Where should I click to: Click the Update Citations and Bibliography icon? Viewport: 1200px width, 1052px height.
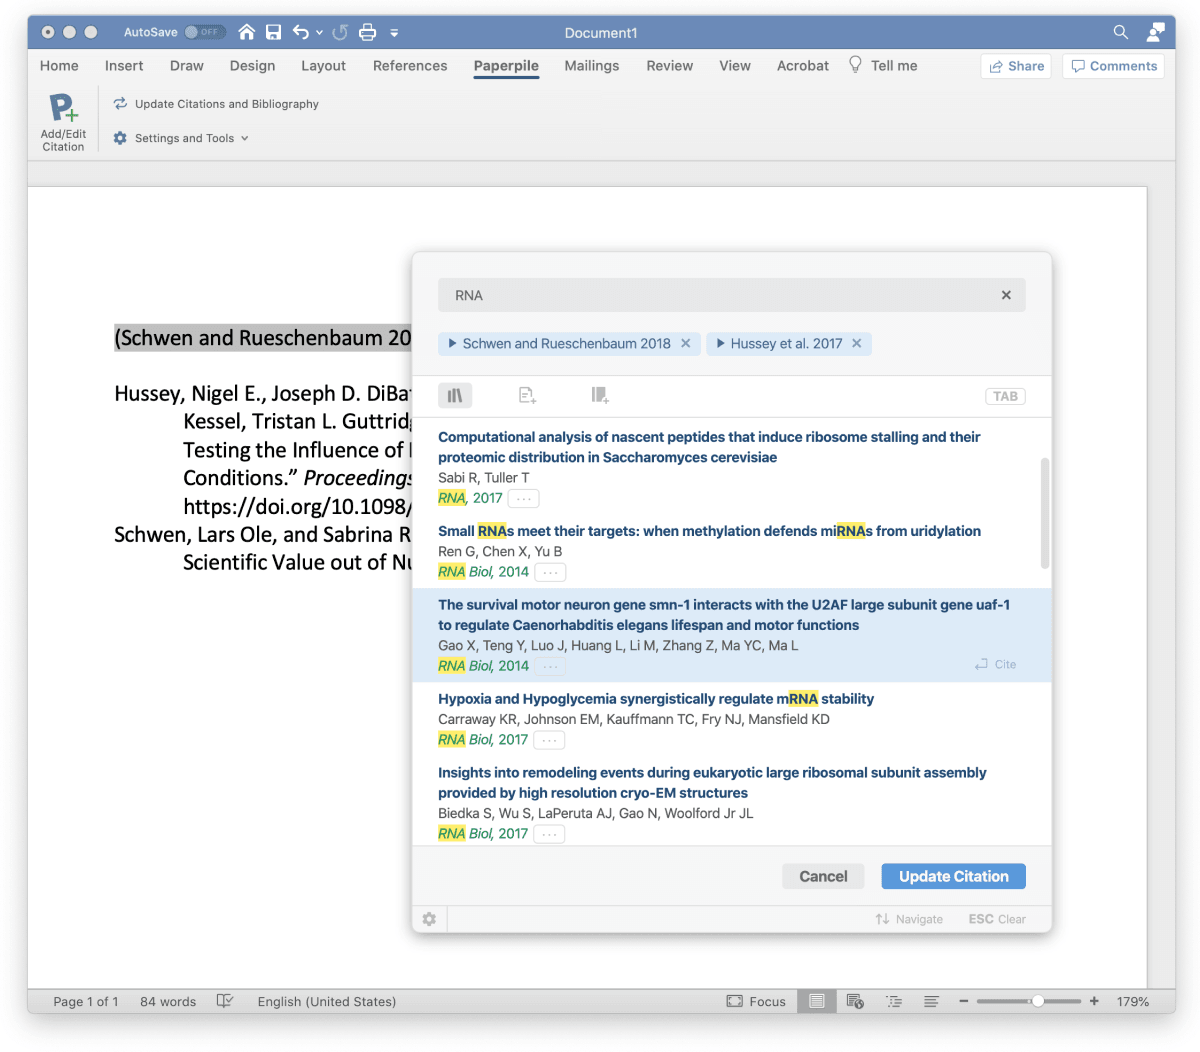pyautogui.click(x=120, y=104)
